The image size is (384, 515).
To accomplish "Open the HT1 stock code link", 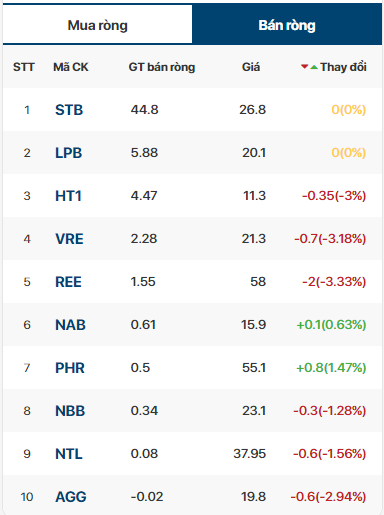I will [x=68, y=196].
